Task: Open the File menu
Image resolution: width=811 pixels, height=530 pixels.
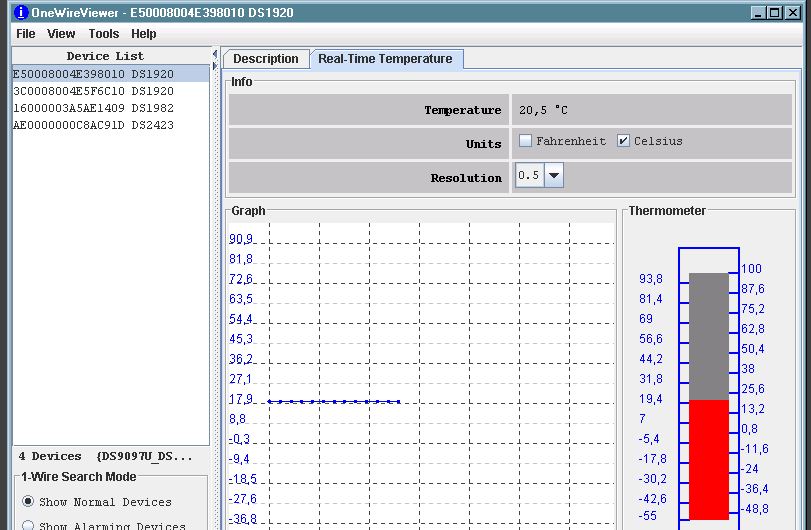Action: tap(25, 34)
